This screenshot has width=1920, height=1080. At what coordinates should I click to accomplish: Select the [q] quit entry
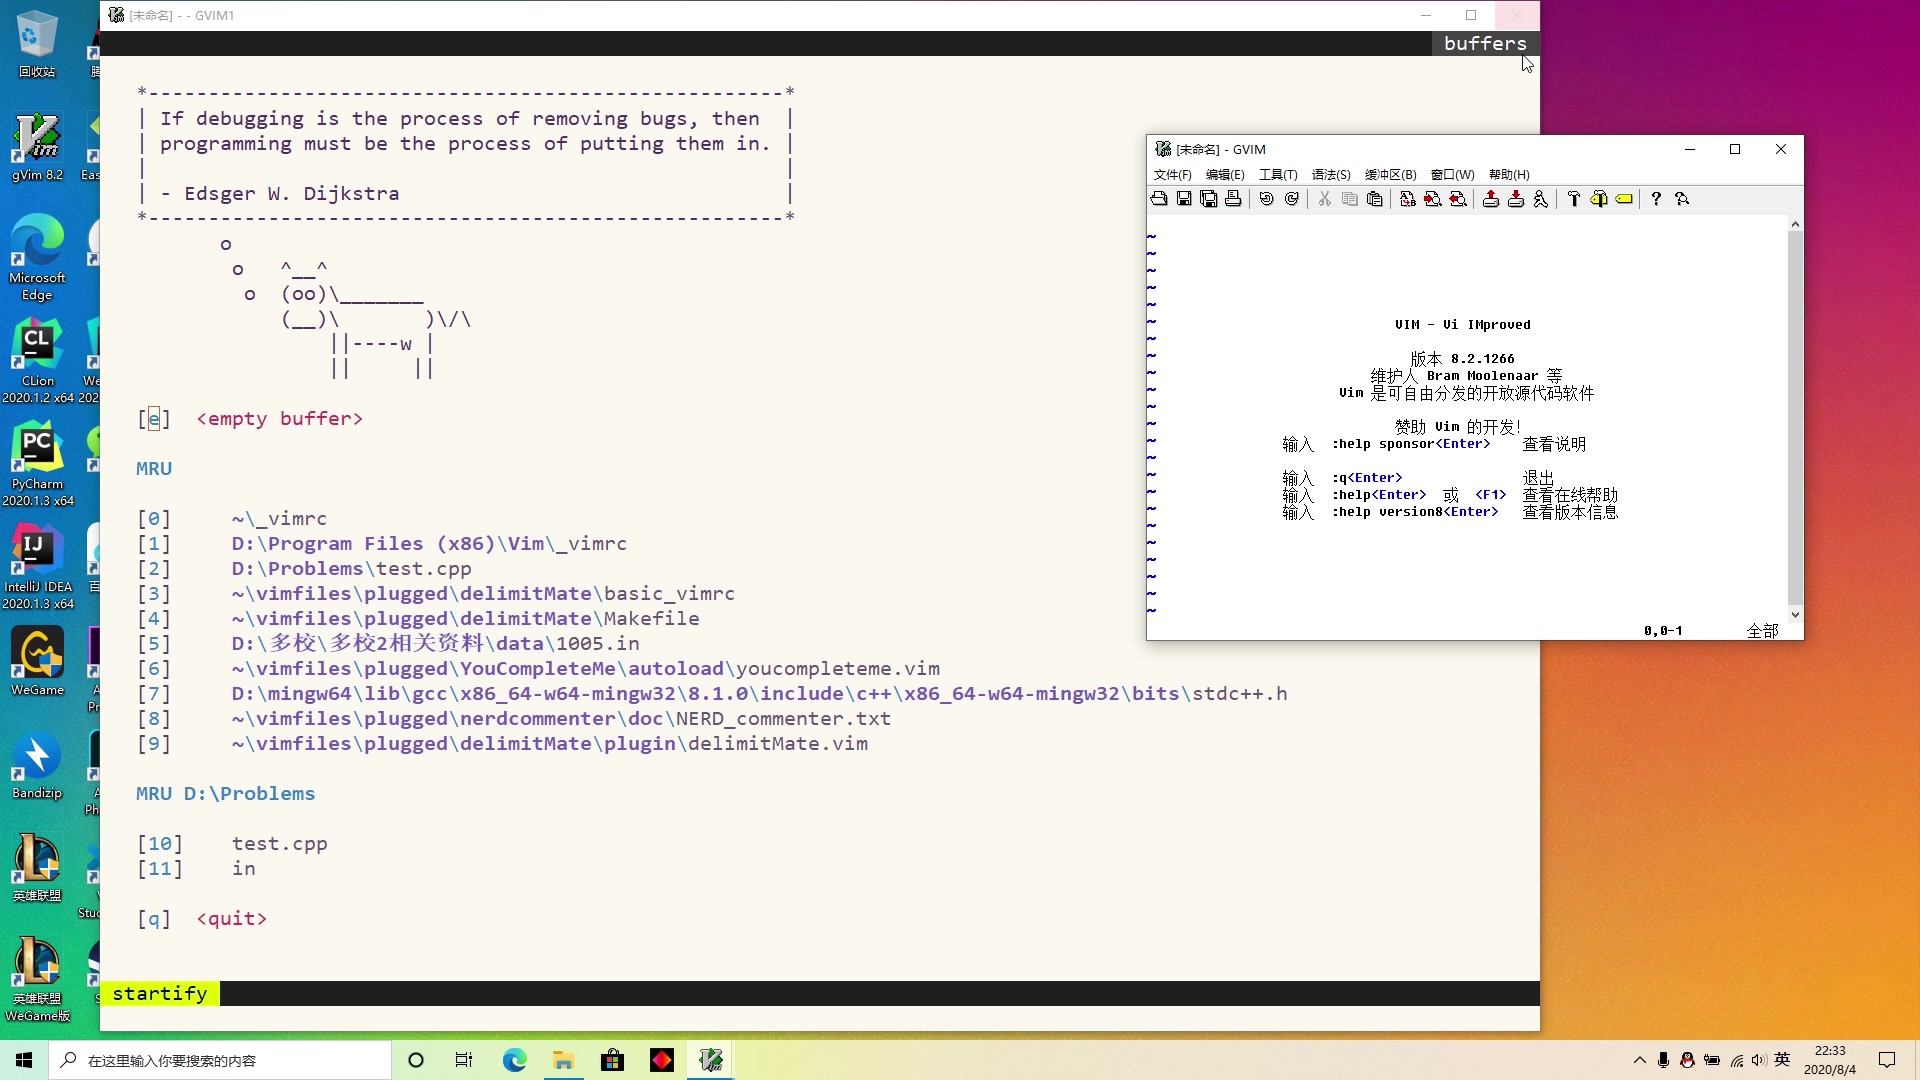[202, 919]
